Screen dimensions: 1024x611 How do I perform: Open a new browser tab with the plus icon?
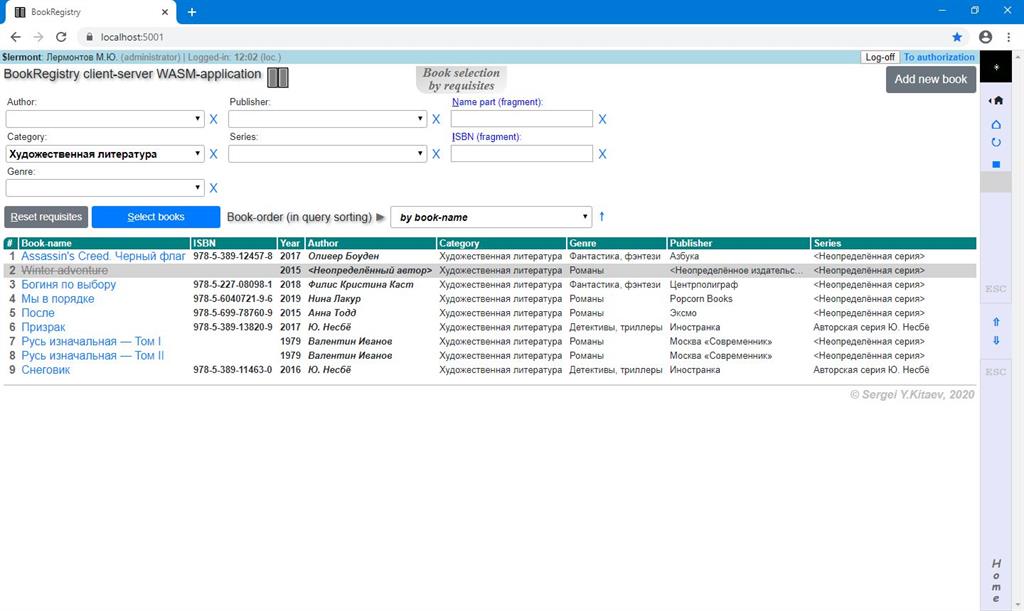point(191,12)
